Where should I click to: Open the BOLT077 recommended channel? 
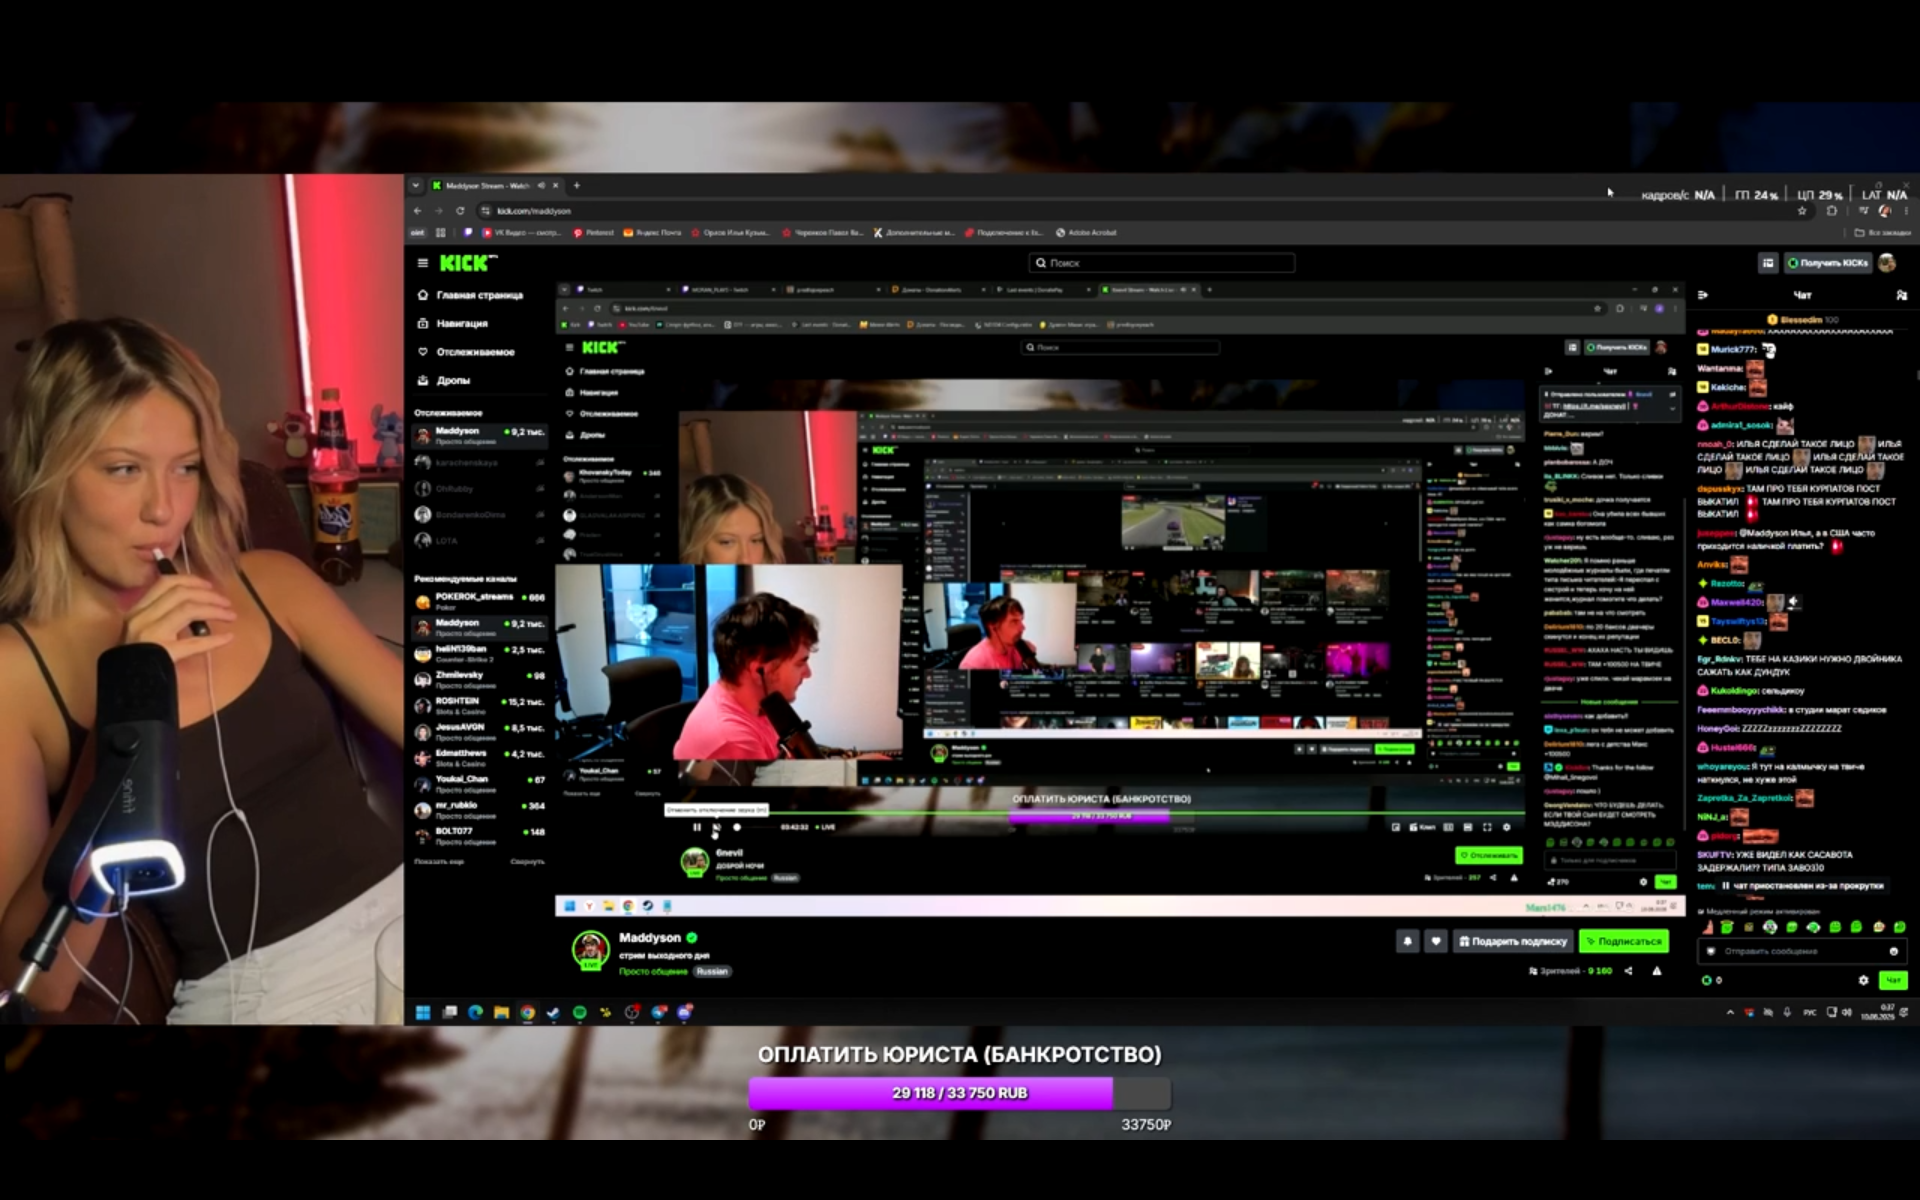[480, 835]
